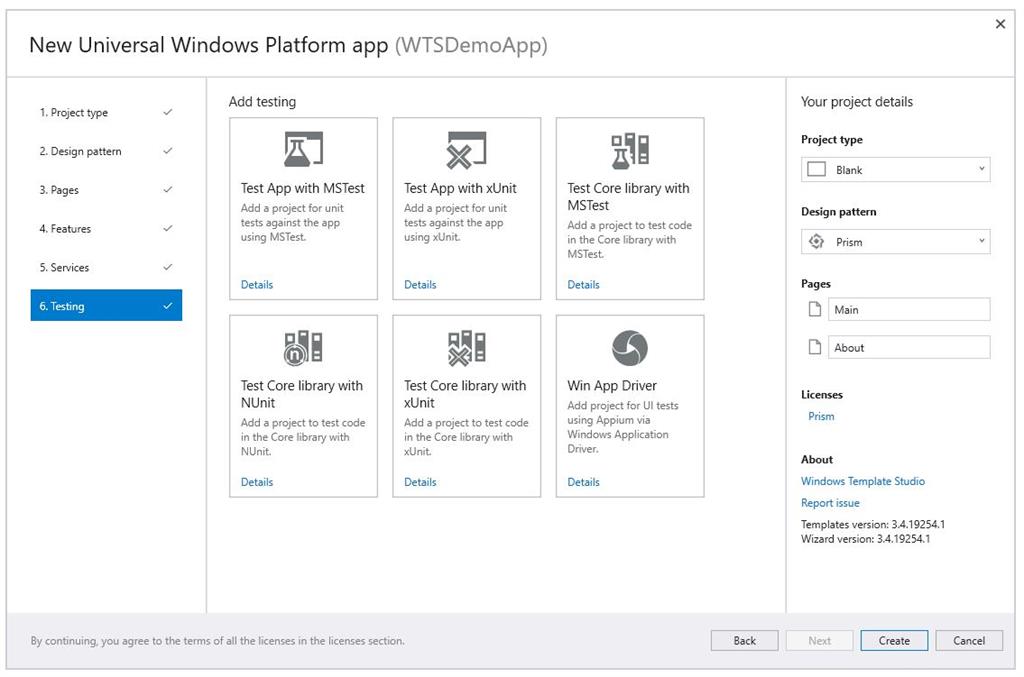Toggle the checkmark on 6. Testing step

(169, 305)
